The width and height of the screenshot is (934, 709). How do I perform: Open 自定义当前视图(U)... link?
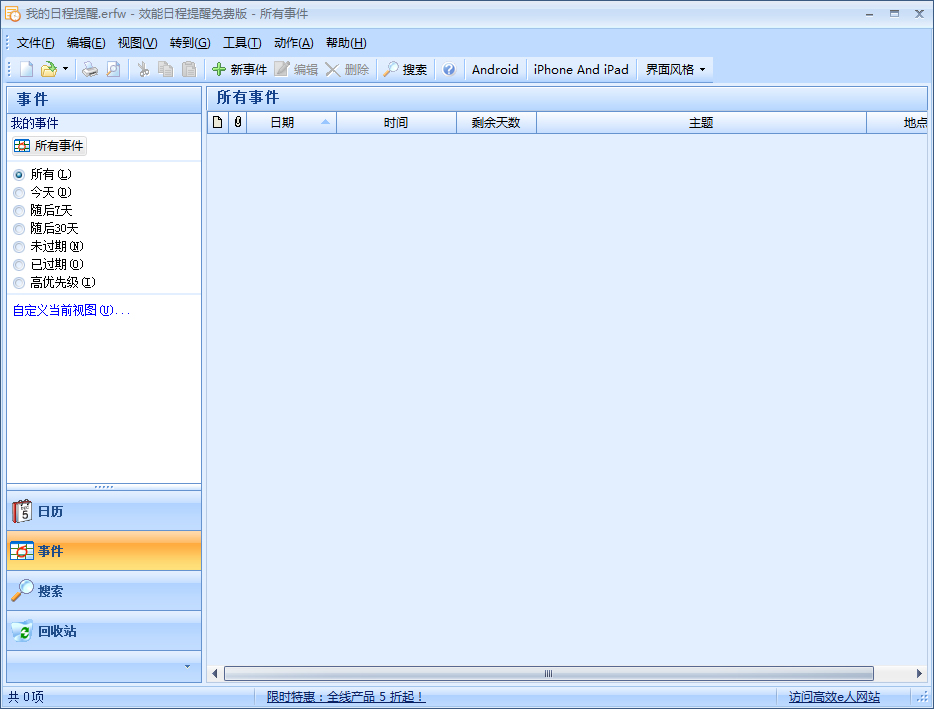pyautogui.click(x=71, y=310)
